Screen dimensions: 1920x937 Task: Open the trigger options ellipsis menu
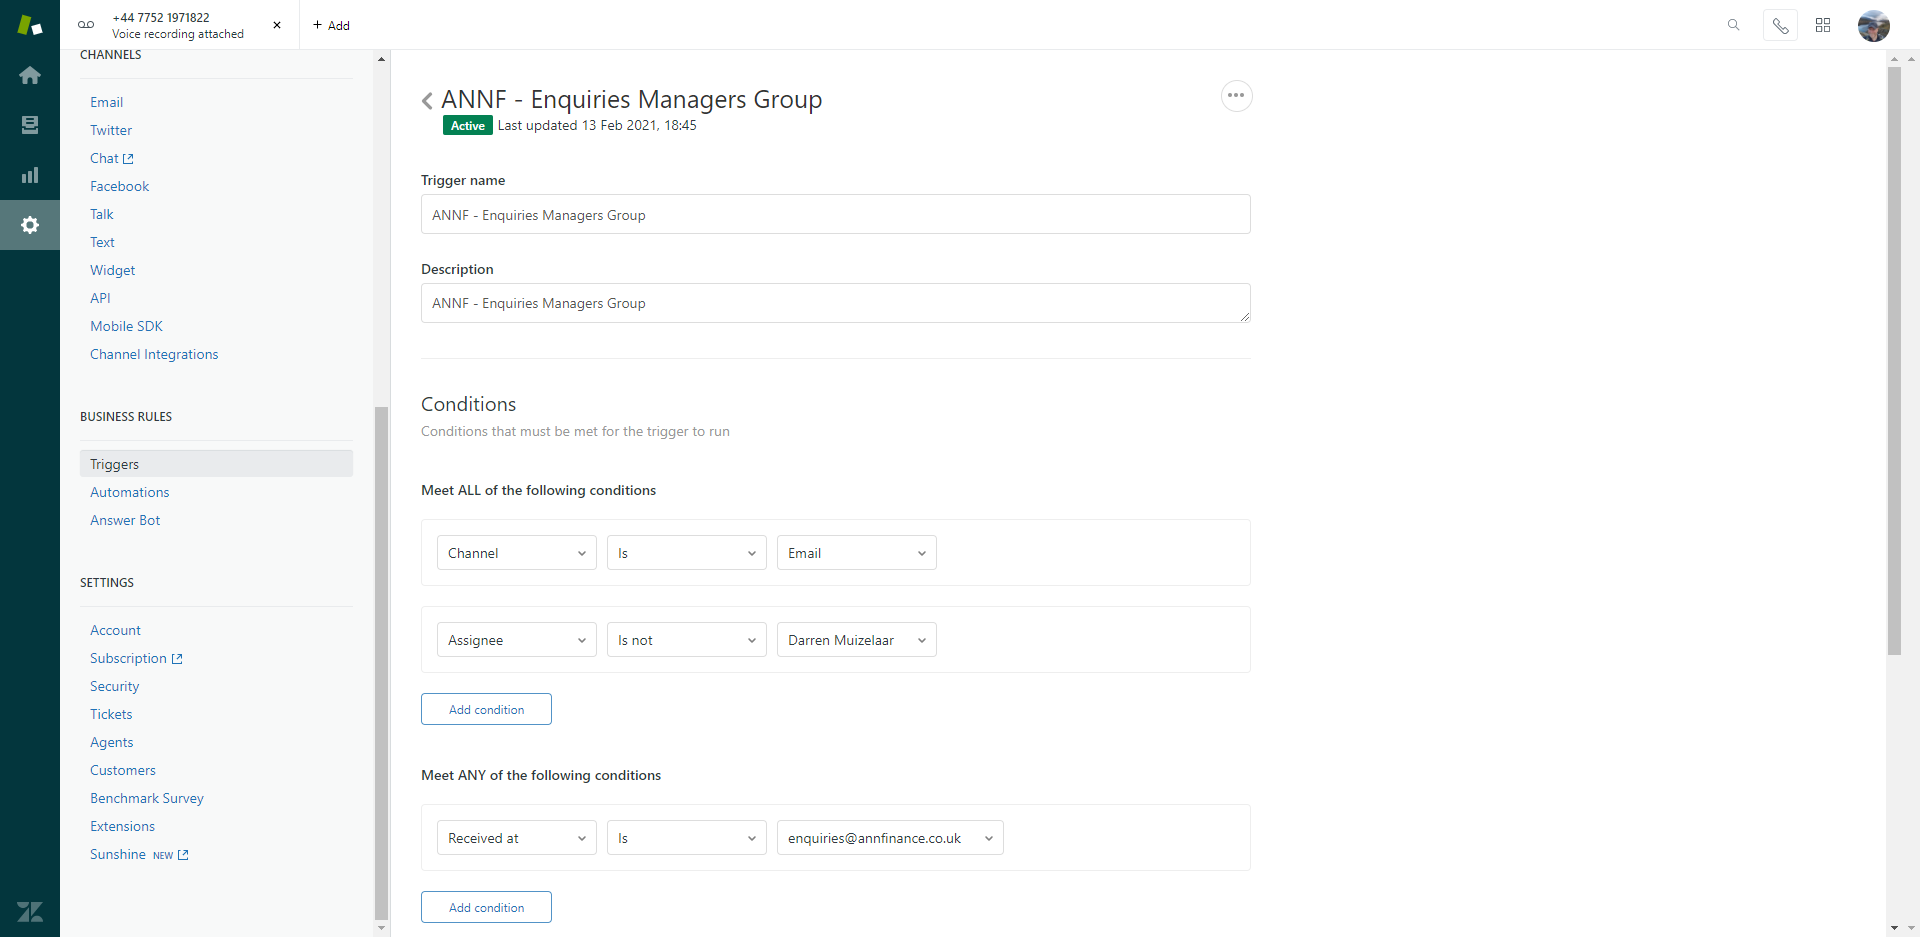pos(1236,96)
